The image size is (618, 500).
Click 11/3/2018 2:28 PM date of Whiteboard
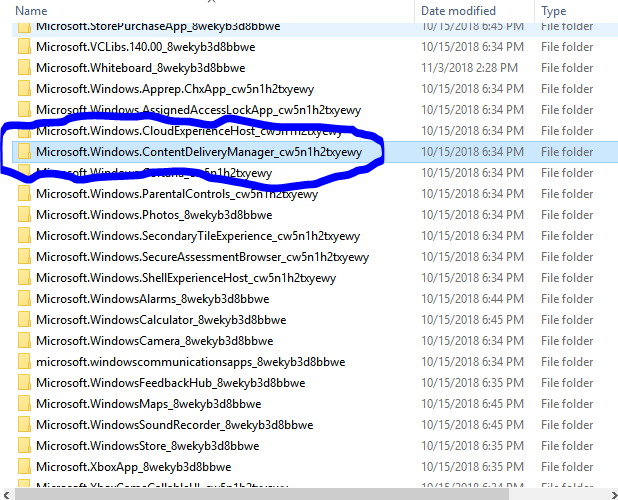point(469,68)
